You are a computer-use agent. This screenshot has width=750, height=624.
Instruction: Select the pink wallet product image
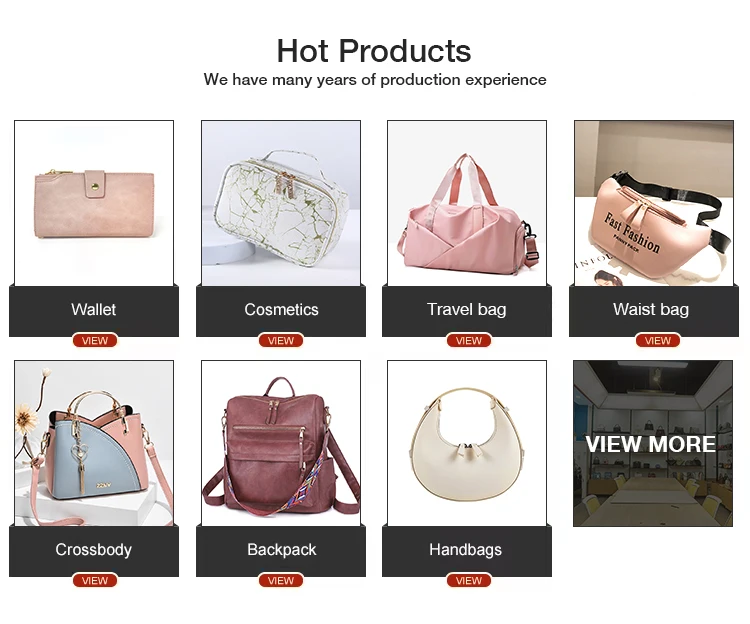point(94,203)
